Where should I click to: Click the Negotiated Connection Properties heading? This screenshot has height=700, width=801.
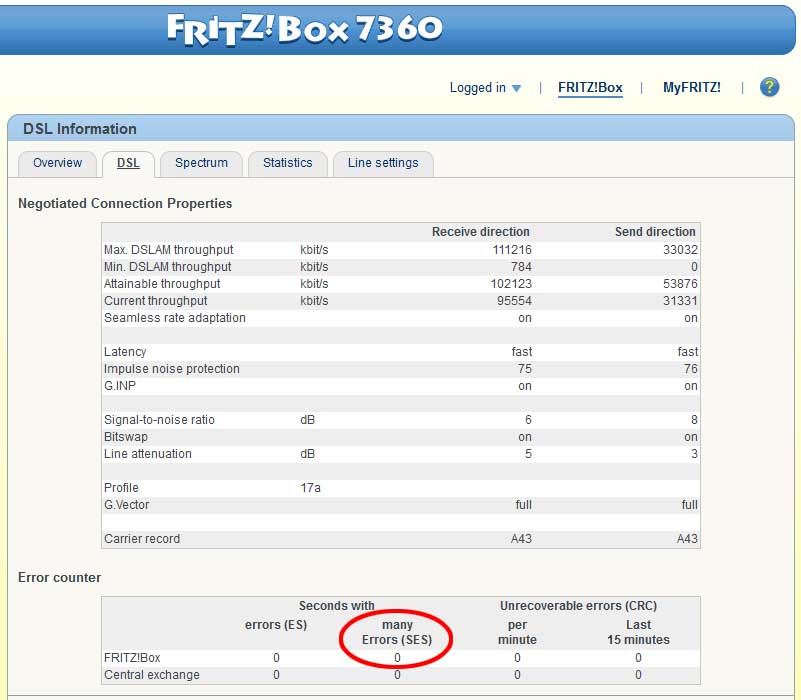125,203
